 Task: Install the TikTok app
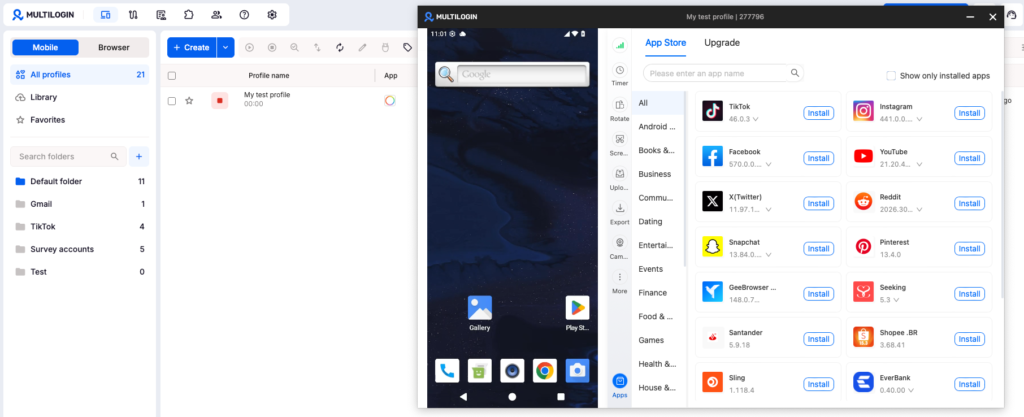818,113
